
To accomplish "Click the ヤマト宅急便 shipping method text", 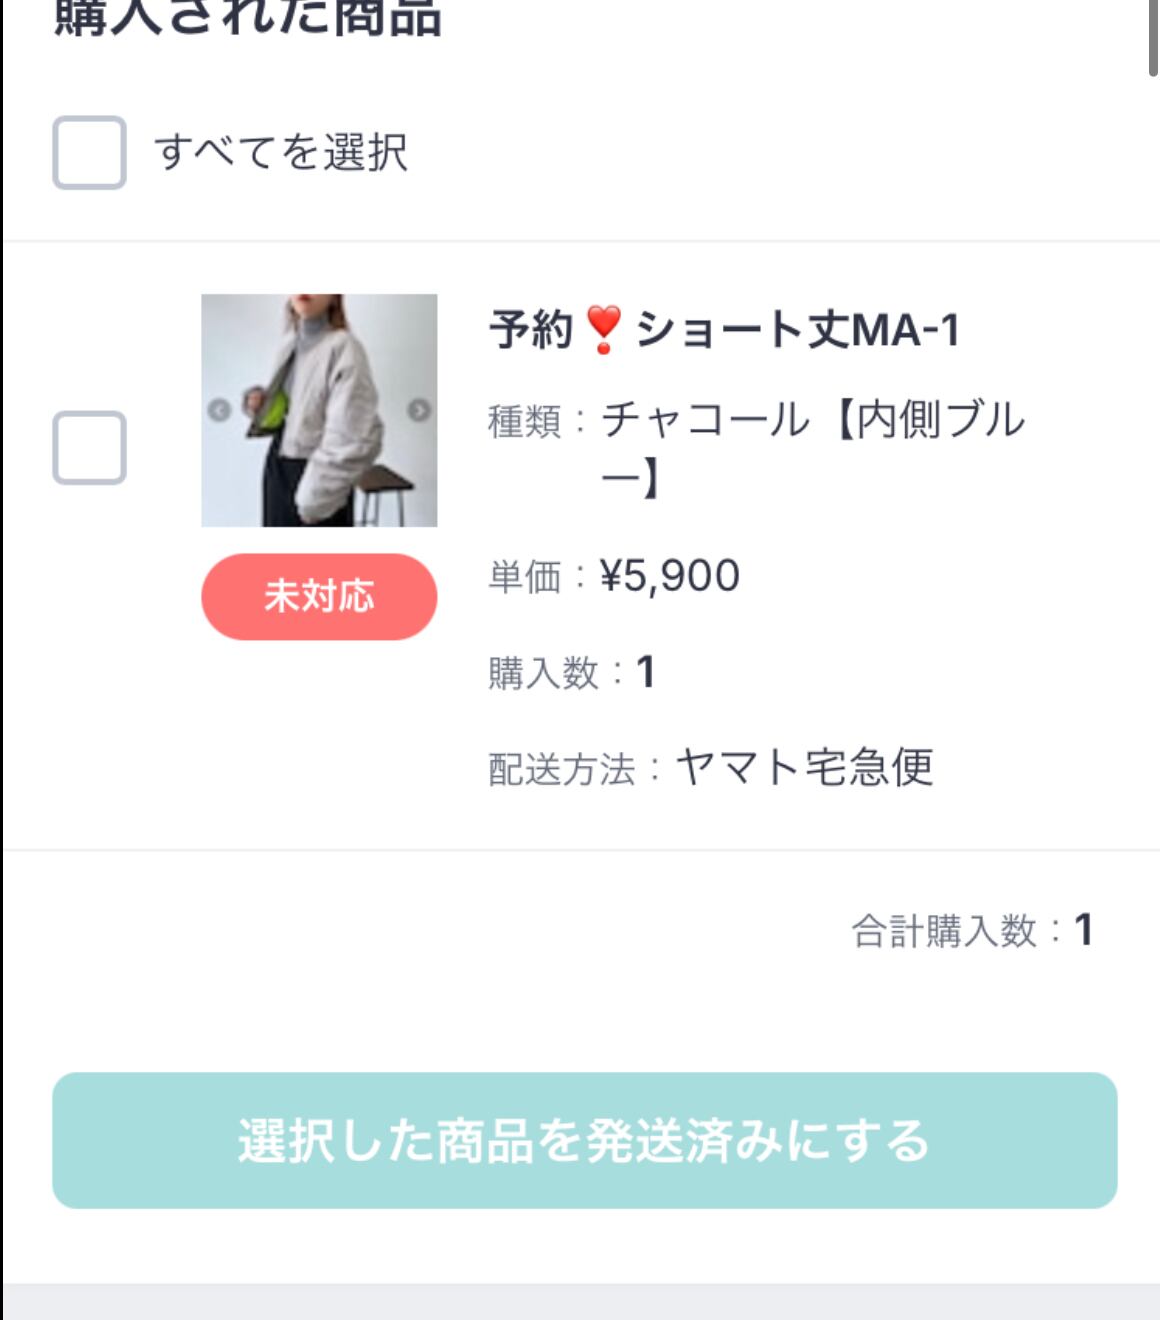I will pyautogui.click(x=805, y=768).
